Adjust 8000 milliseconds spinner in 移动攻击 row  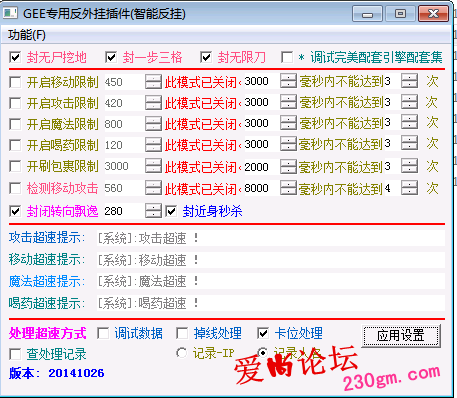coord(288,188)
